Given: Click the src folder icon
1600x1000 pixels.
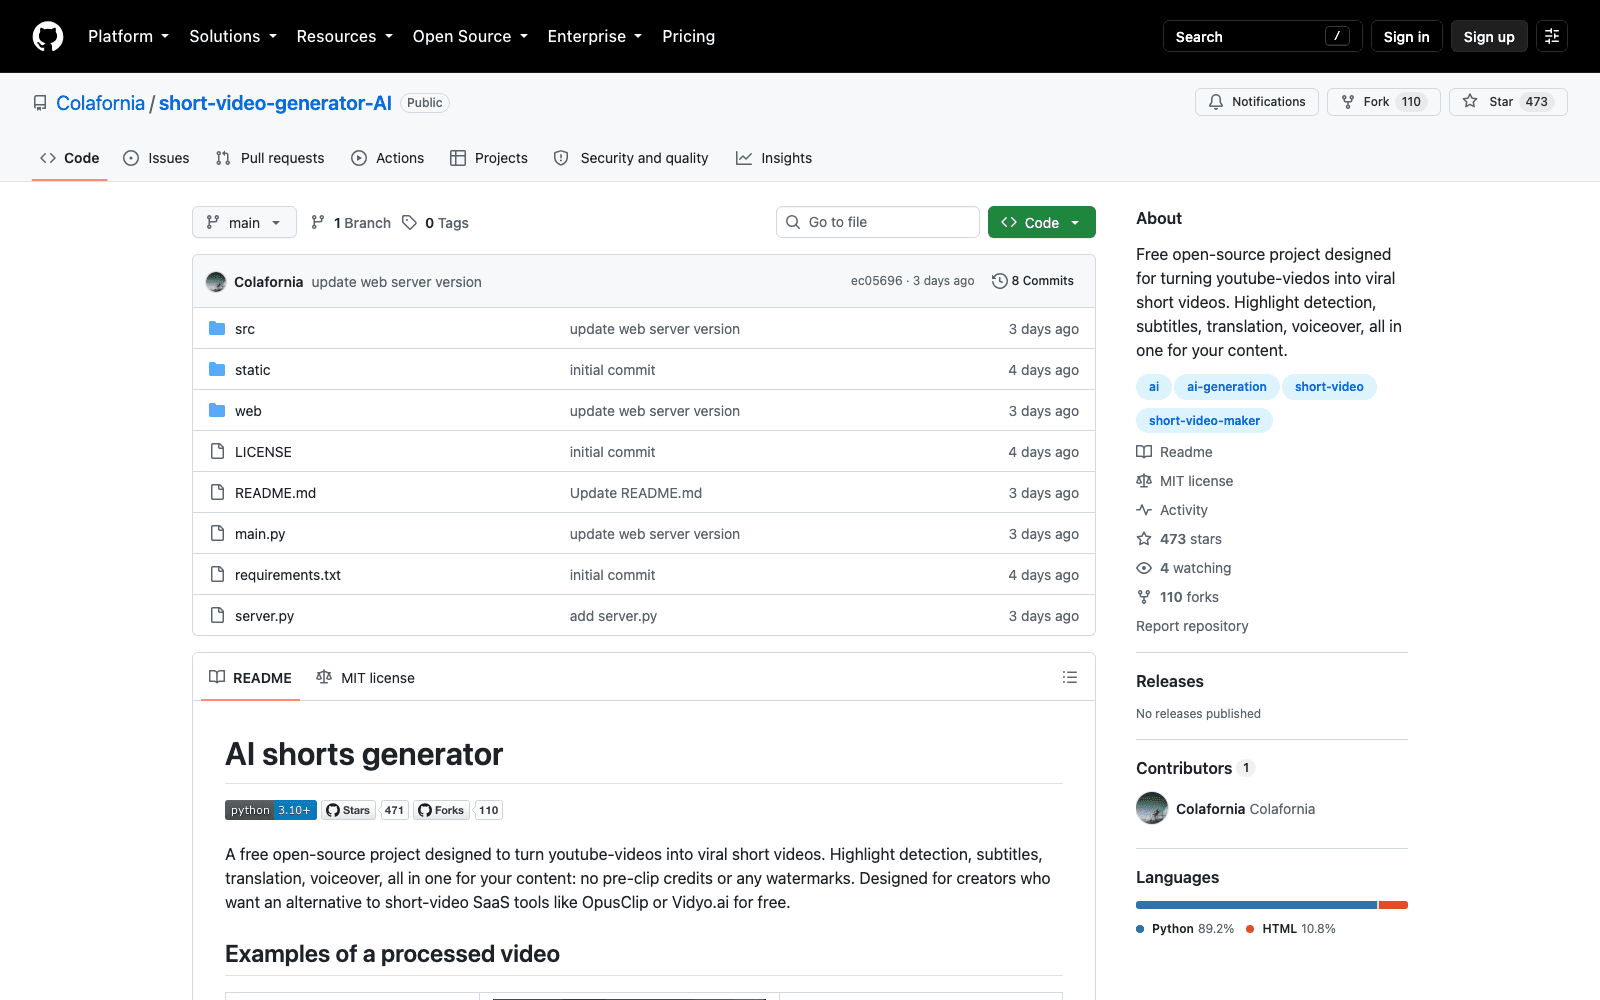Looking at the screenshot, I should pos(217,328).
